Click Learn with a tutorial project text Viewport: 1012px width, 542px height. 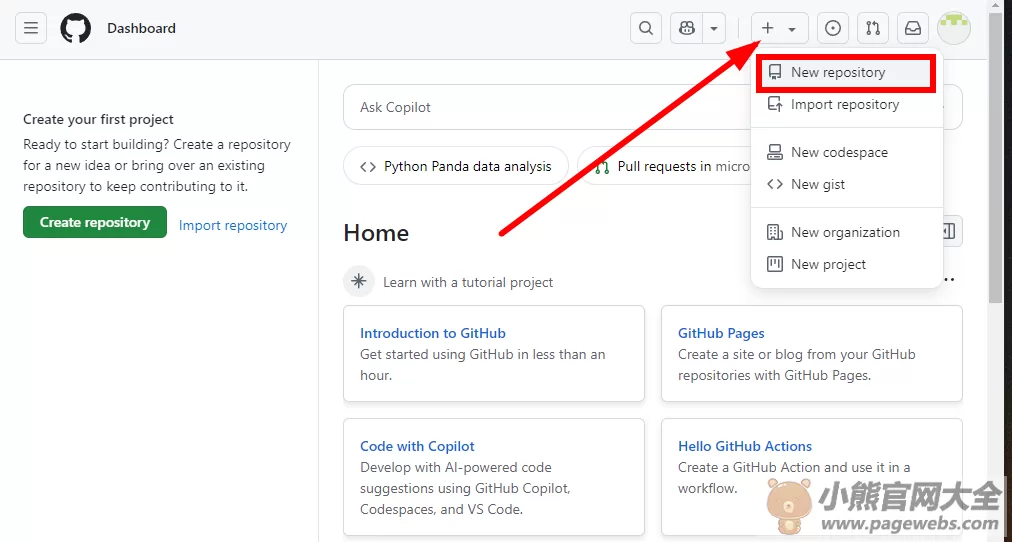click(x=468, y=283)
